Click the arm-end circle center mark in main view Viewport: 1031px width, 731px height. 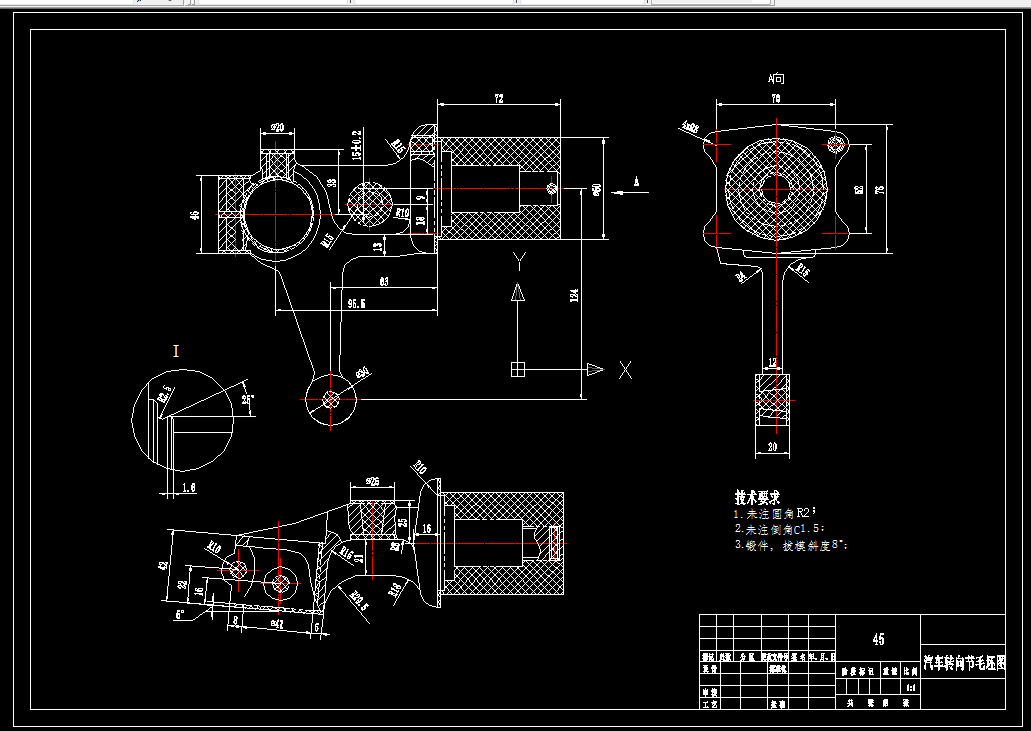coord(331,399)
